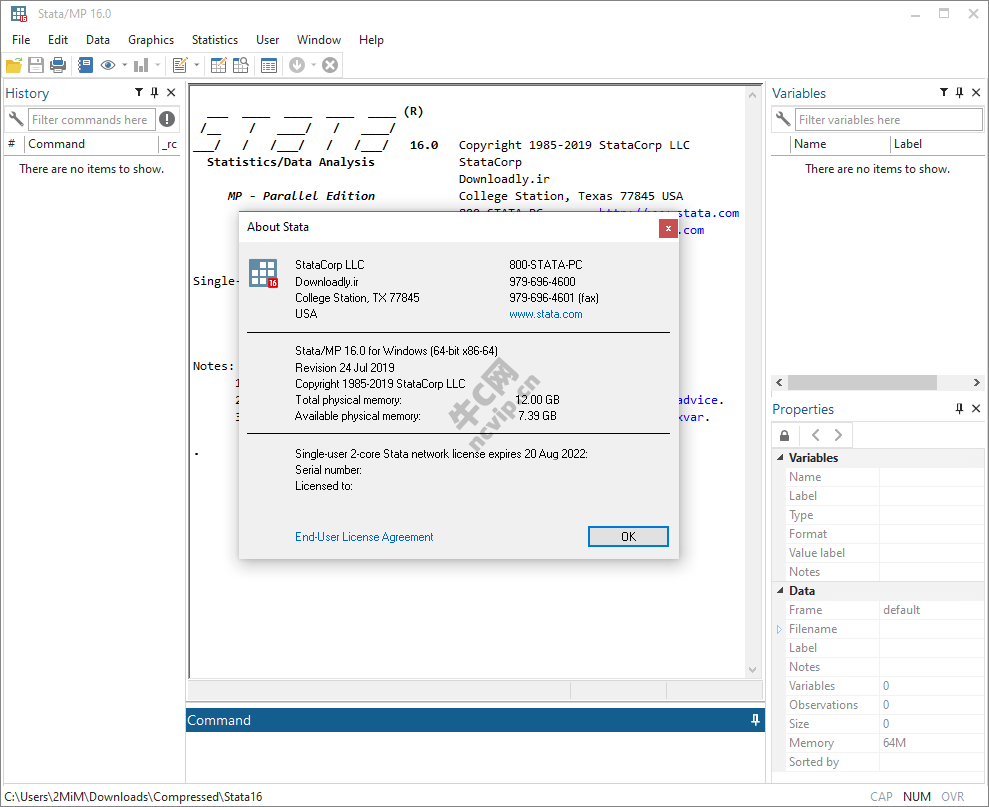Click the next variable arrow in Properties
This screenshot has width=989, height=807.
click(x=838, y=435)
